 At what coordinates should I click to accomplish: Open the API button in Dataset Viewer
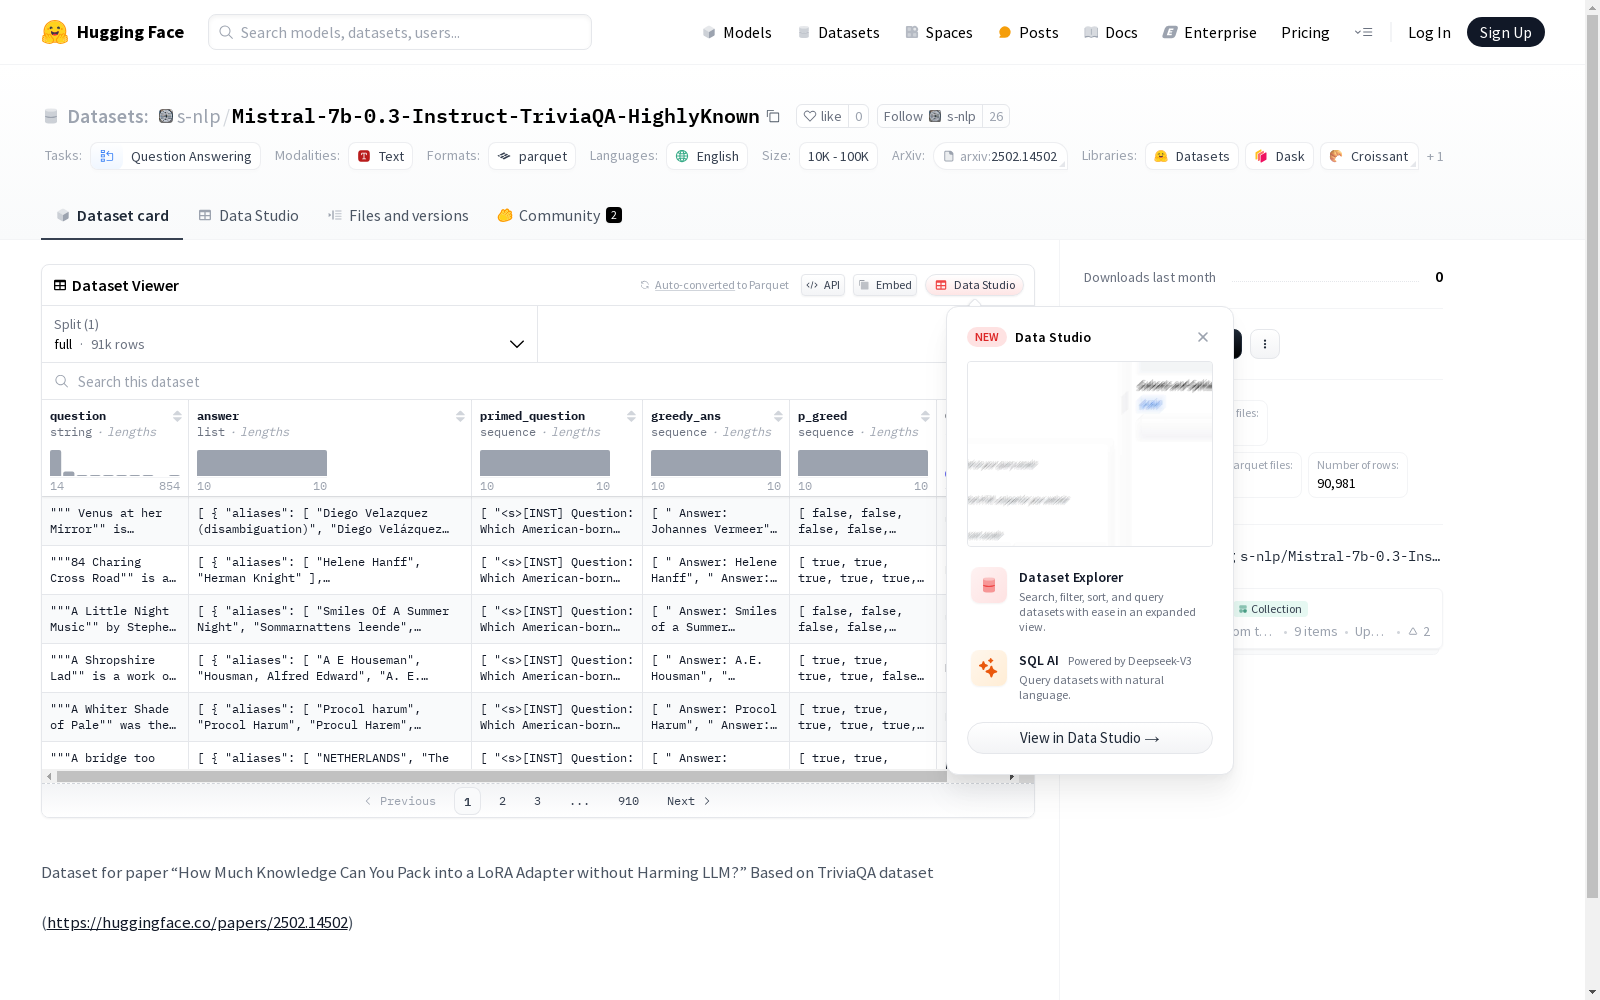pyautogui.click(x=823, y=285)
